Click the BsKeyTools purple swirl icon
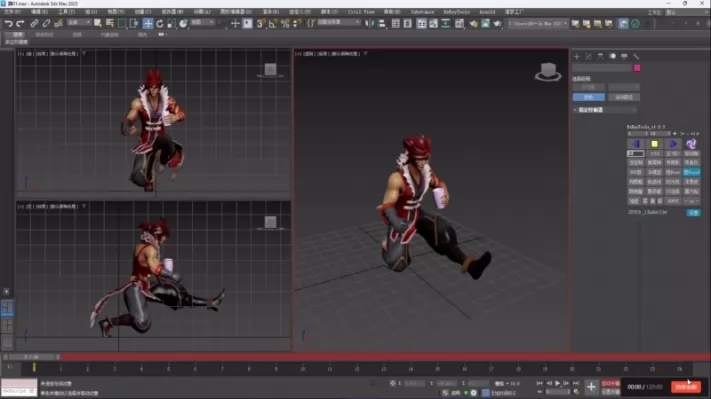Screen dimensions: 711x399 click(691, 144)
